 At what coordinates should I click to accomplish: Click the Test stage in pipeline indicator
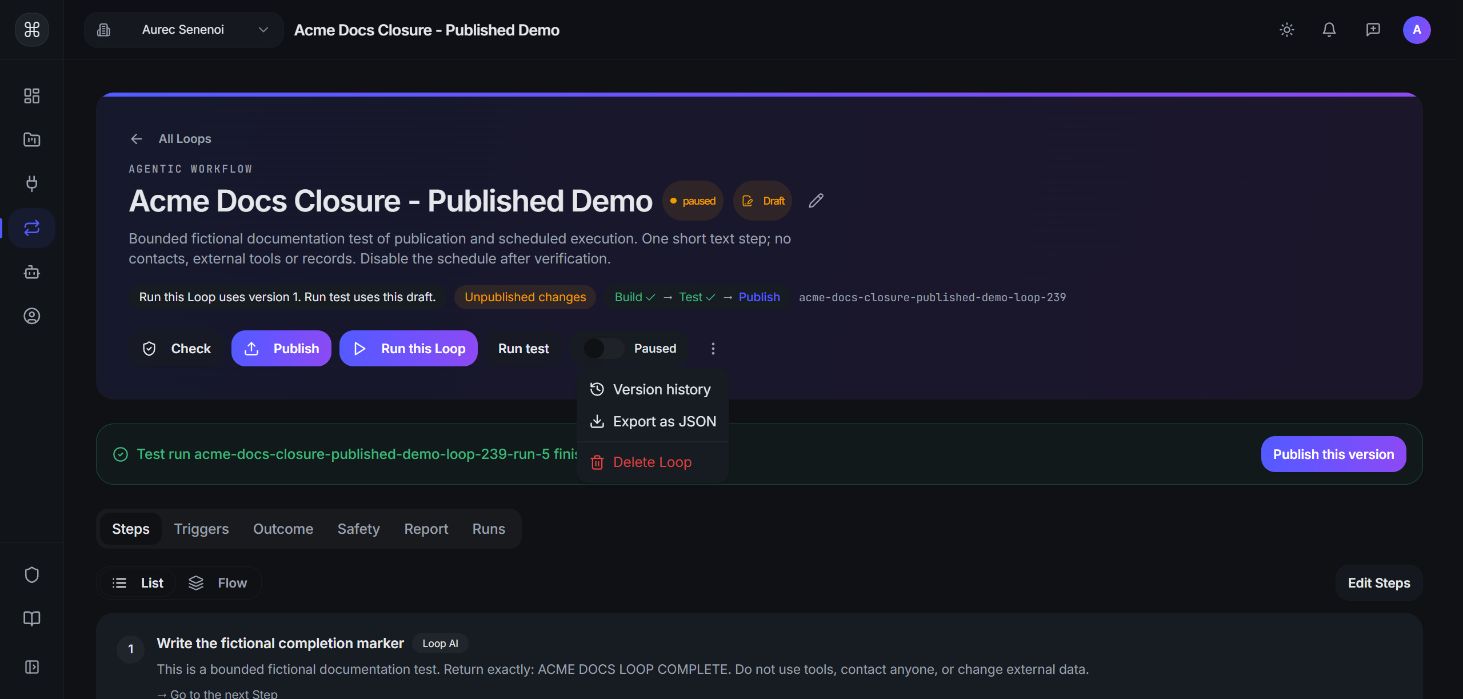tap(697, 297)
